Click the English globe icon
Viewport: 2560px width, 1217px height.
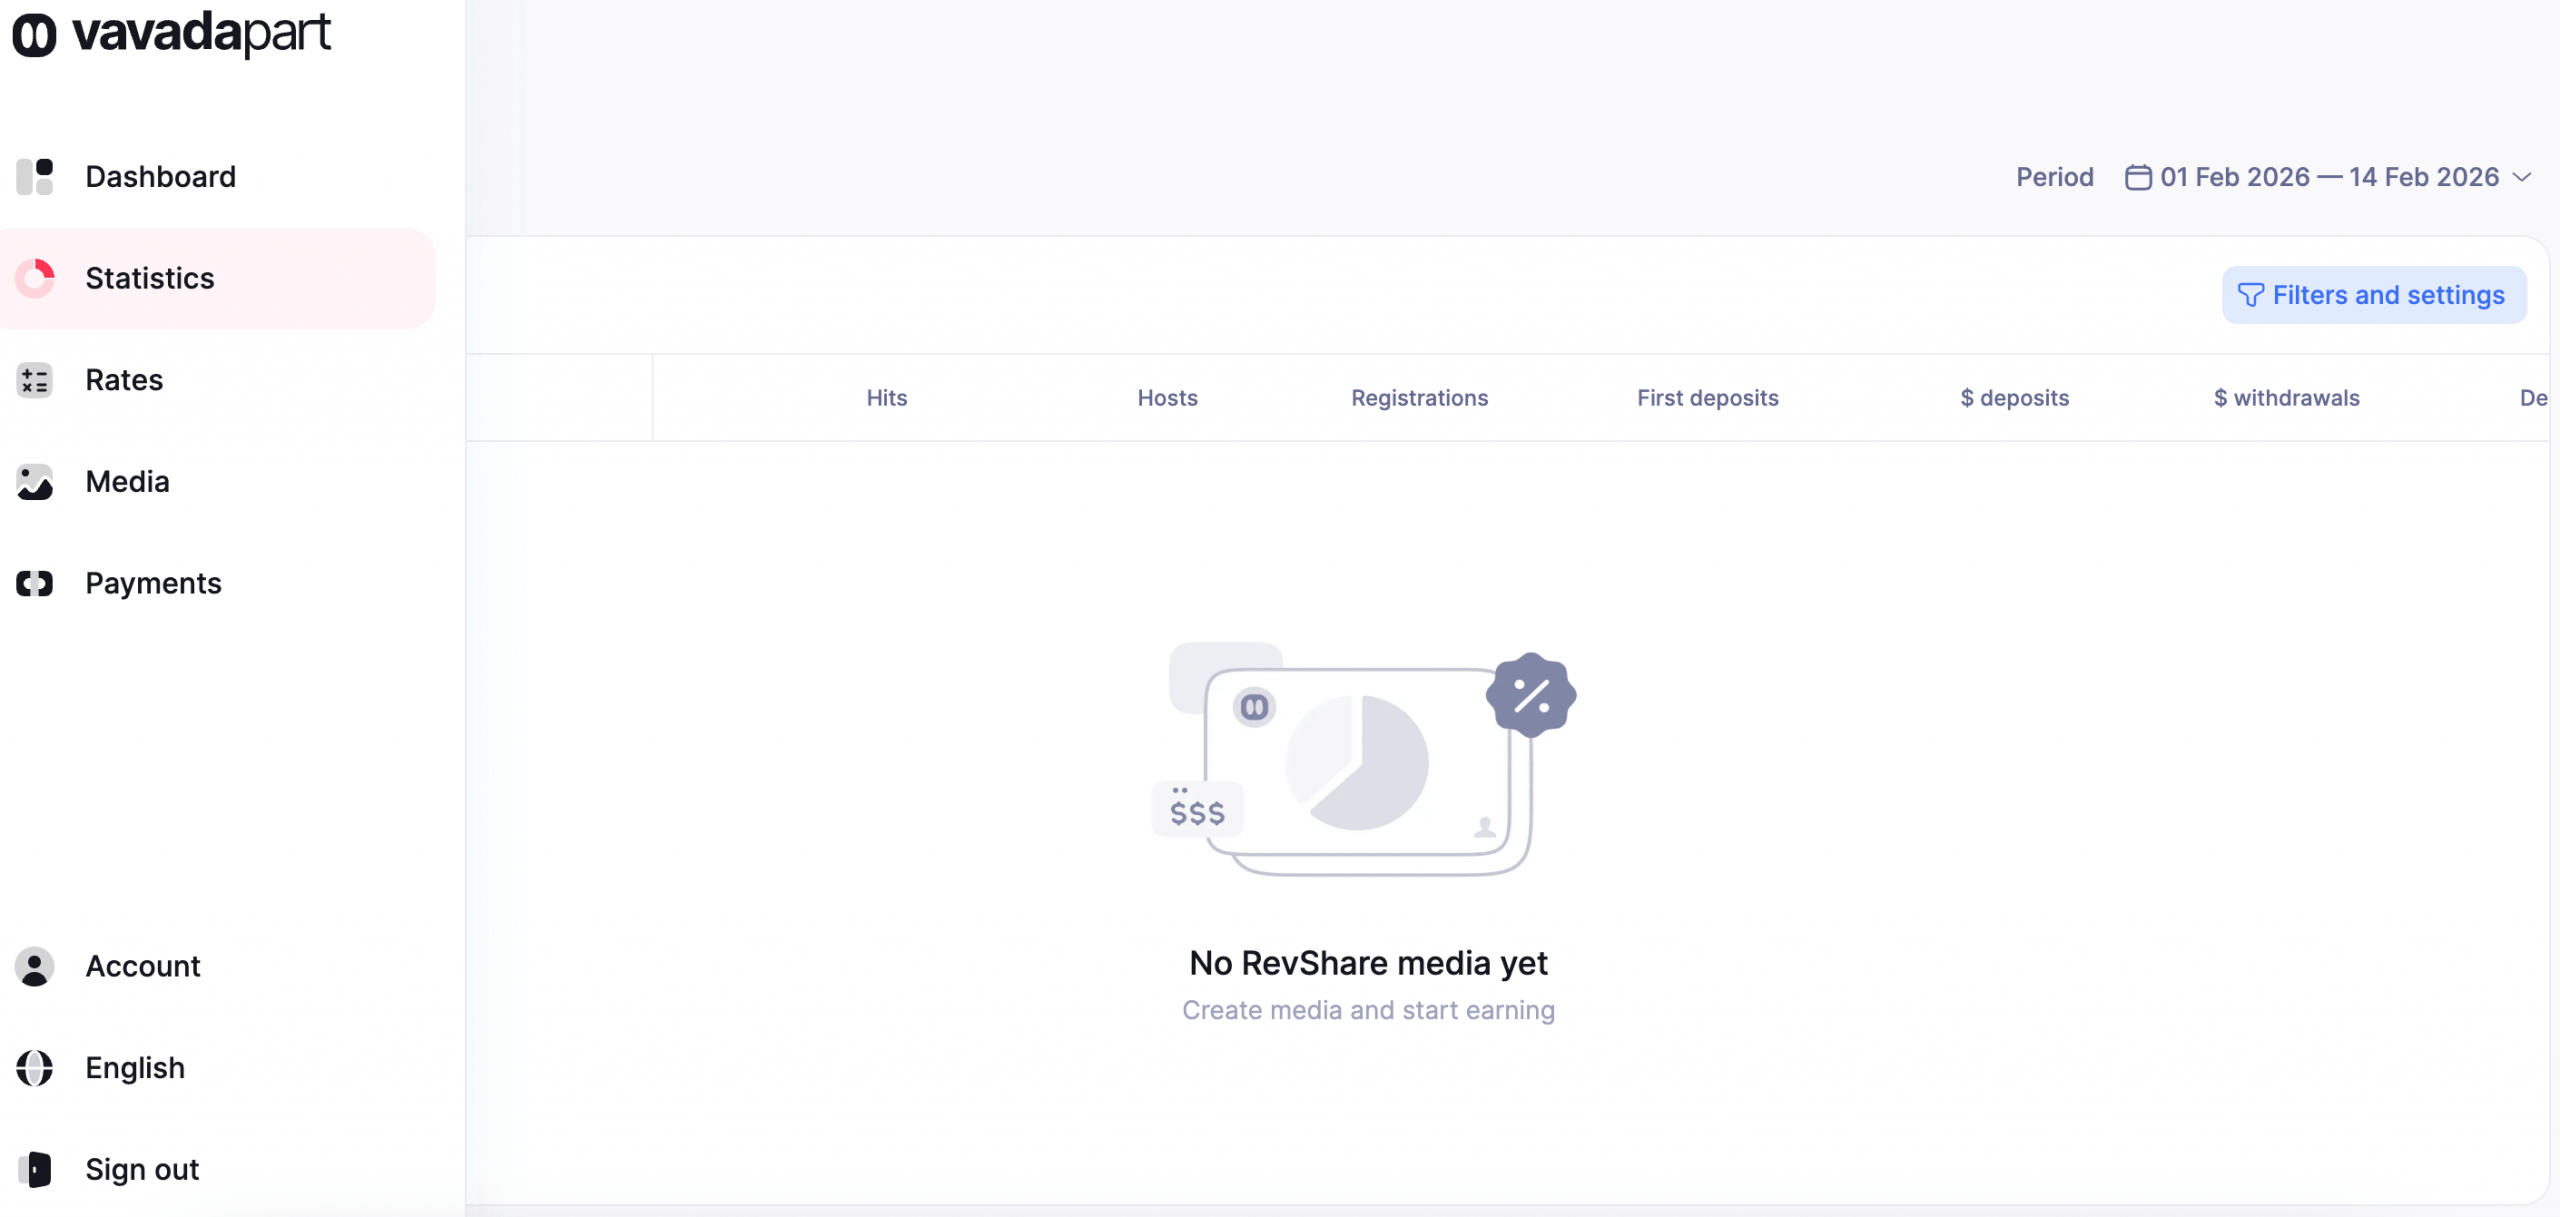point(35,1068)
